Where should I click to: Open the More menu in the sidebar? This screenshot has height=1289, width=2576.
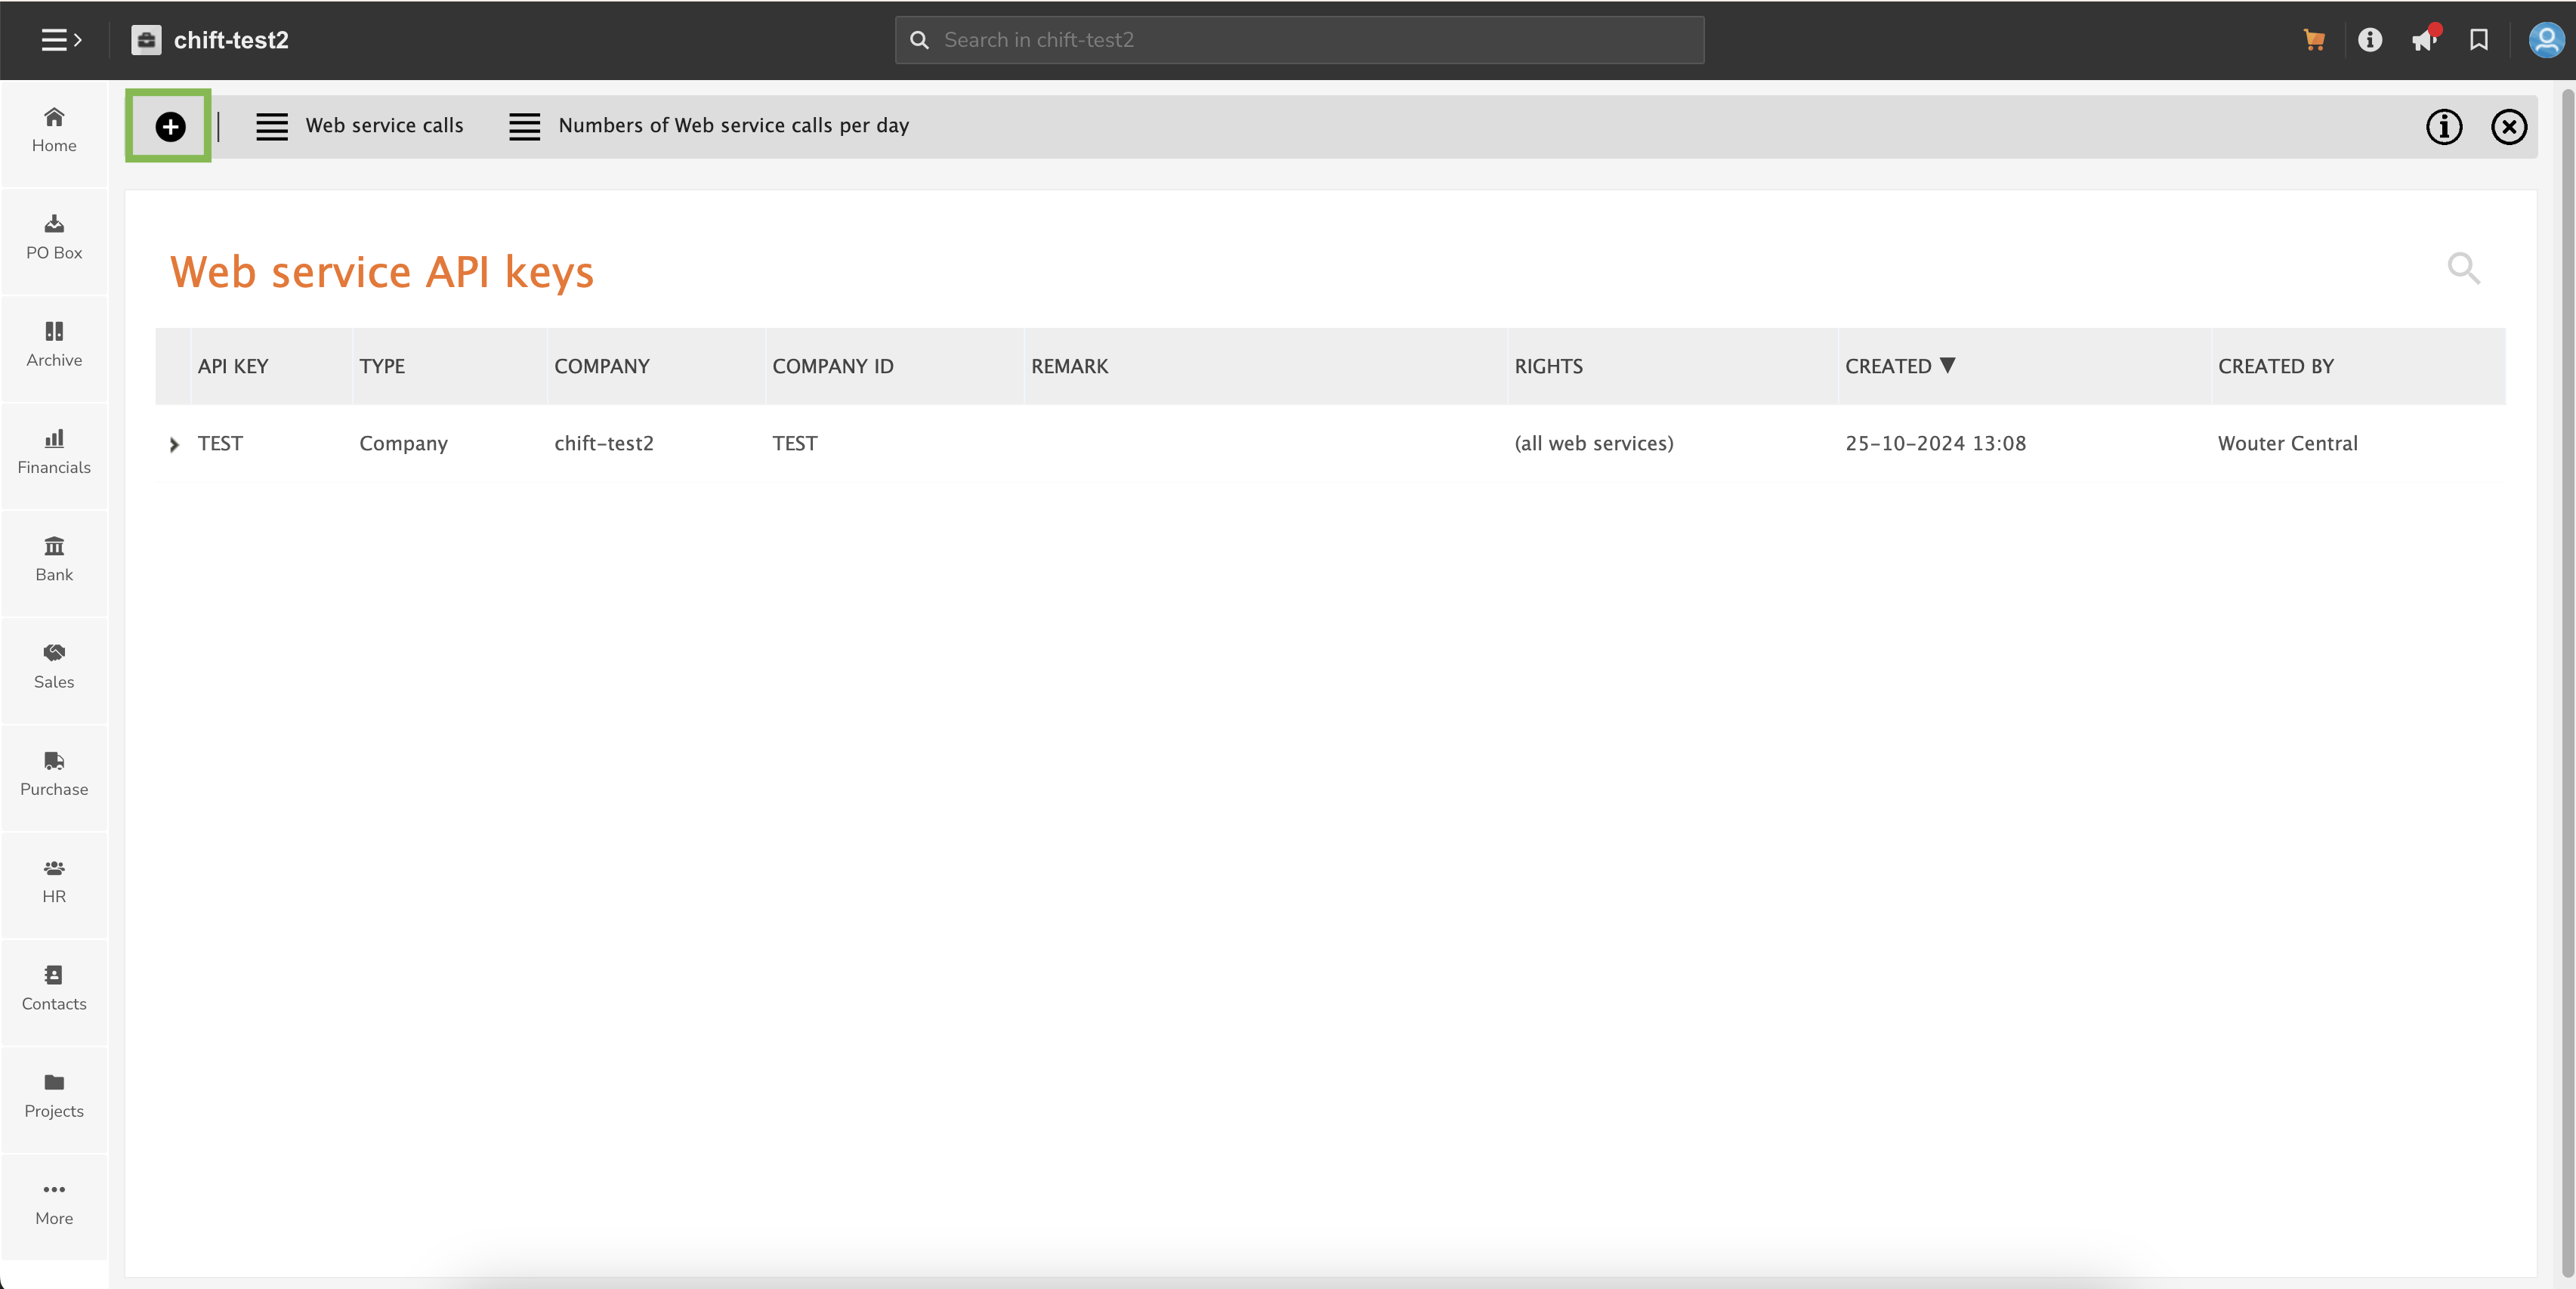pyautogui.click(x=54, y=1202)
